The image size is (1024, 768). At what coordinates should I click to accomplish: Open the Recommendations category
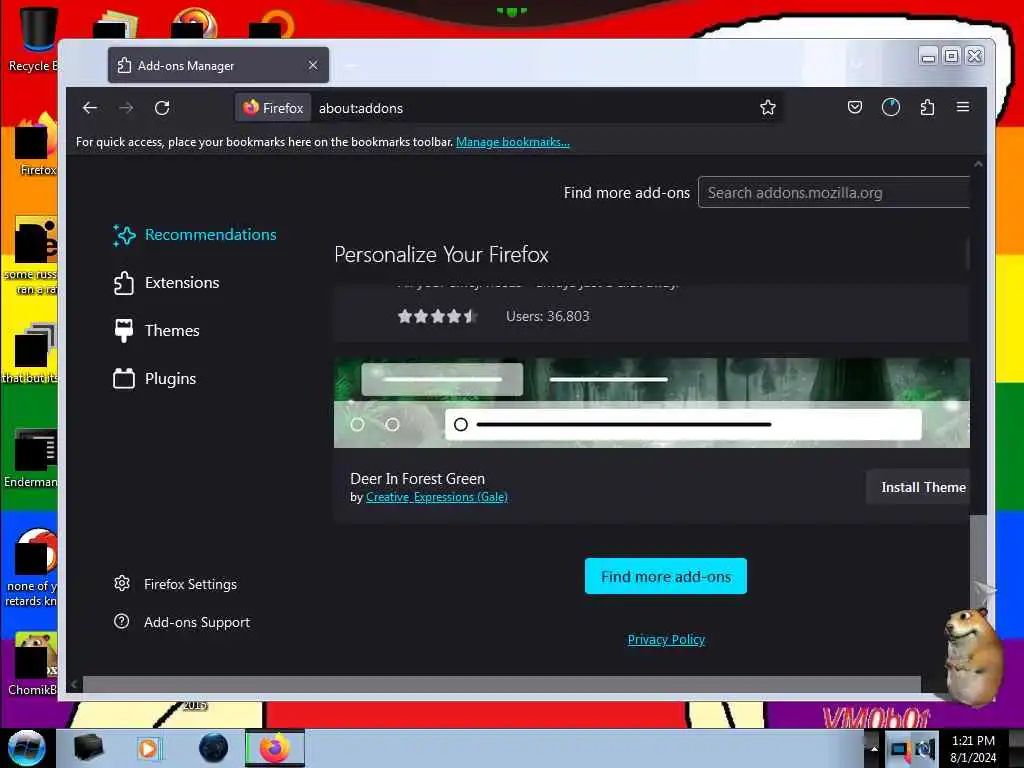coord(195,234)
